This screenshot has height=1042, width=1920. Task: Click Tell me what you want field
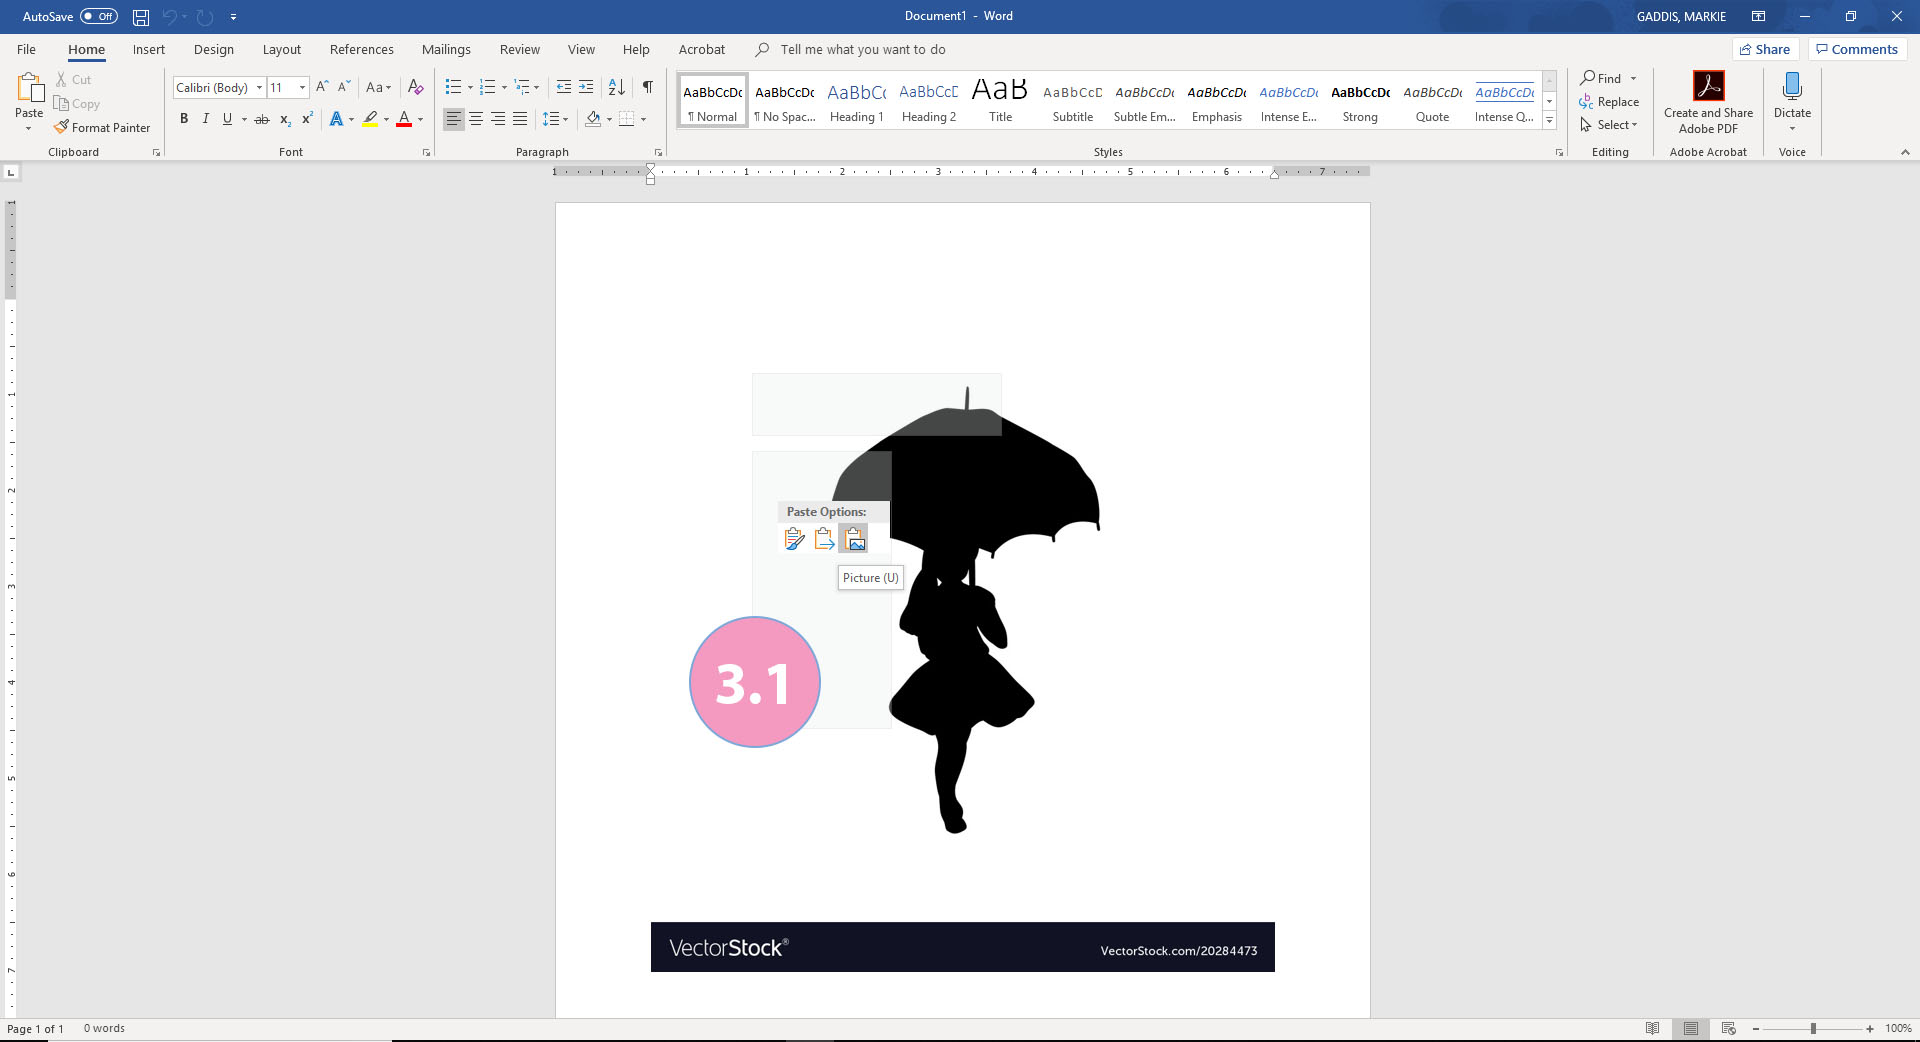pyautogui.click(x=862, y=49)
